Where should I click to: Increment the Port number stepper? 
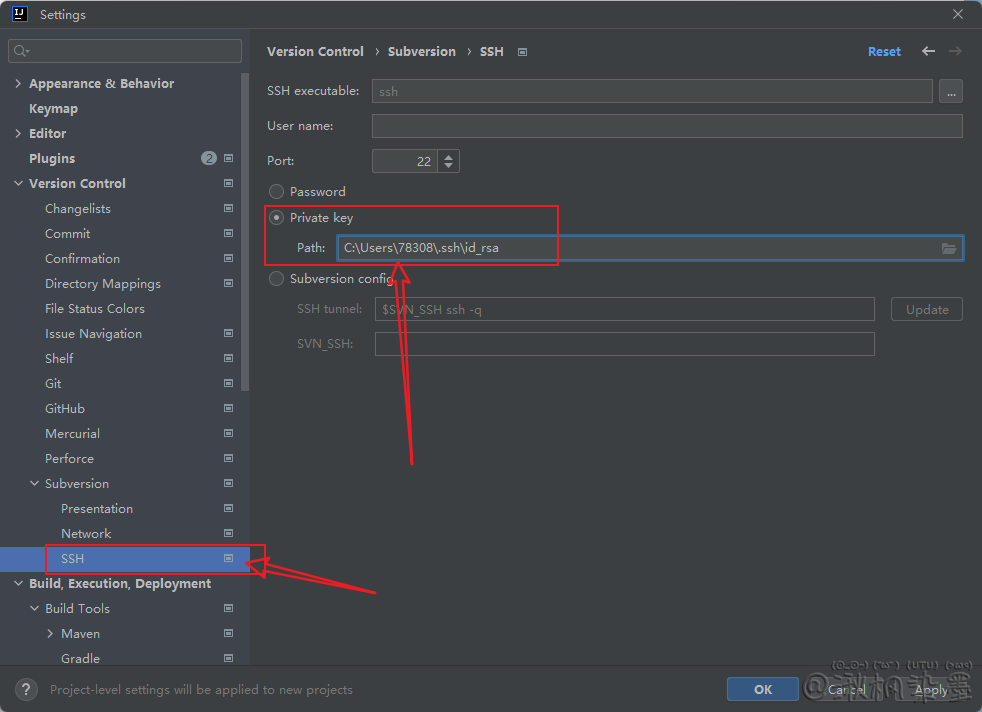tap(449, 156)
